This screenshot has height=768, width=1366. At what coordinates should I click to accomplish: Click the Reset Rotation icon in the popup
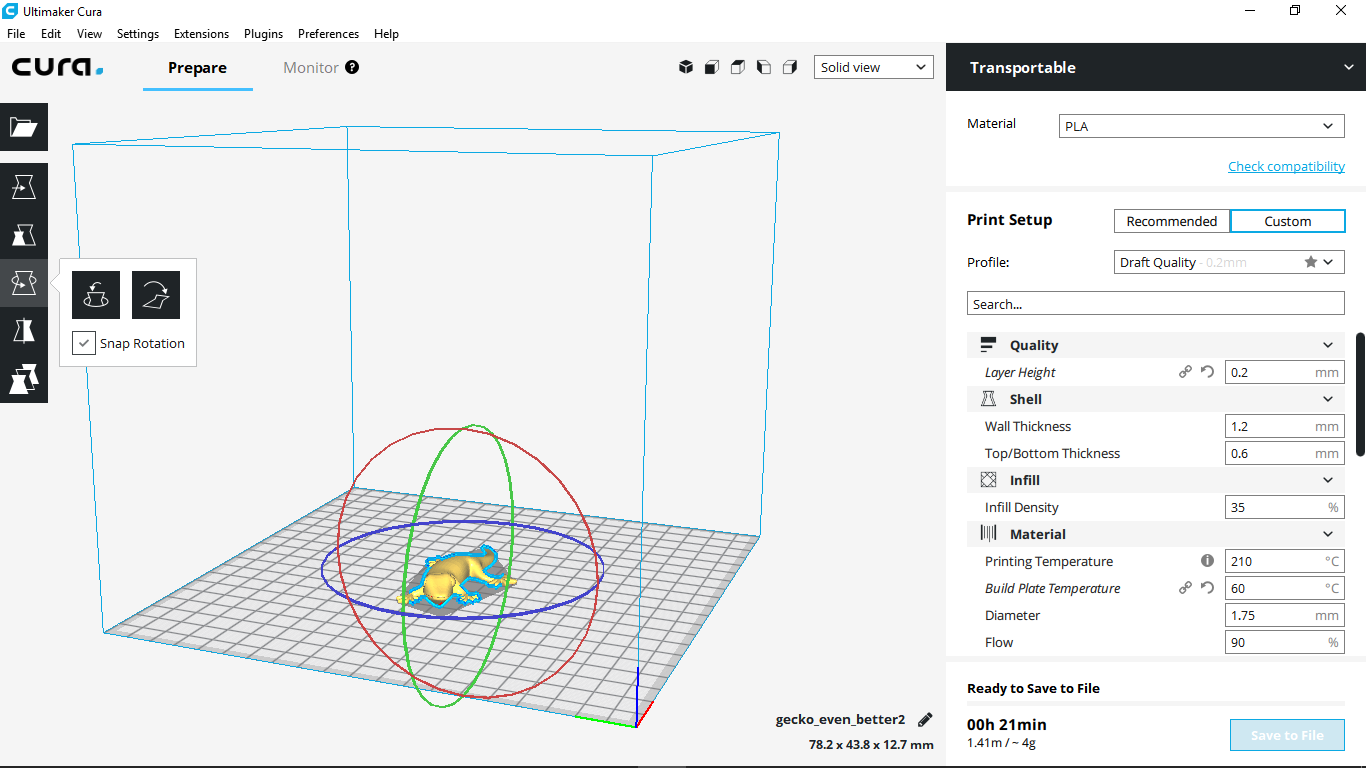(95, 294)
